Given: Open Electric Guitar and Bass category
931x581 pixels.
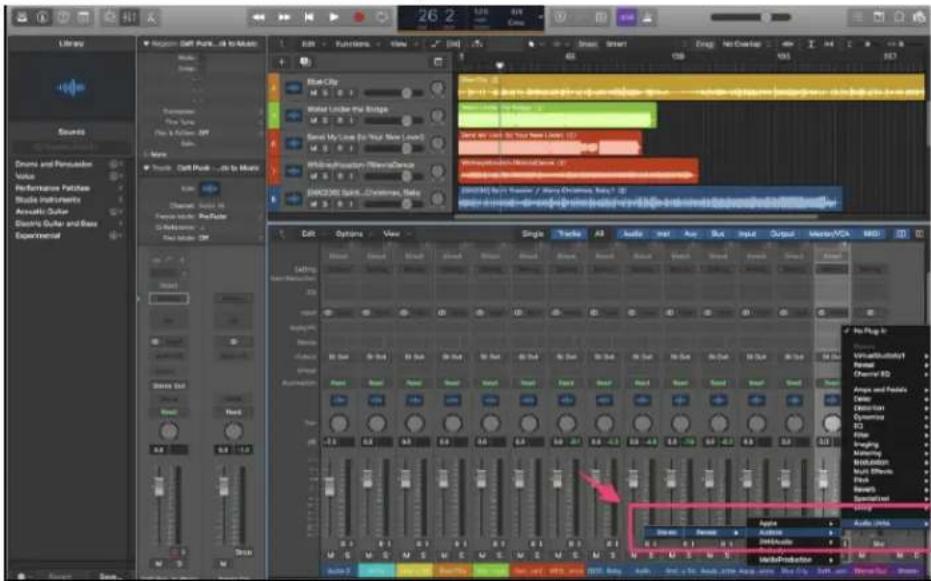Looking at the screenshot, I should click(x=56, y=223).
